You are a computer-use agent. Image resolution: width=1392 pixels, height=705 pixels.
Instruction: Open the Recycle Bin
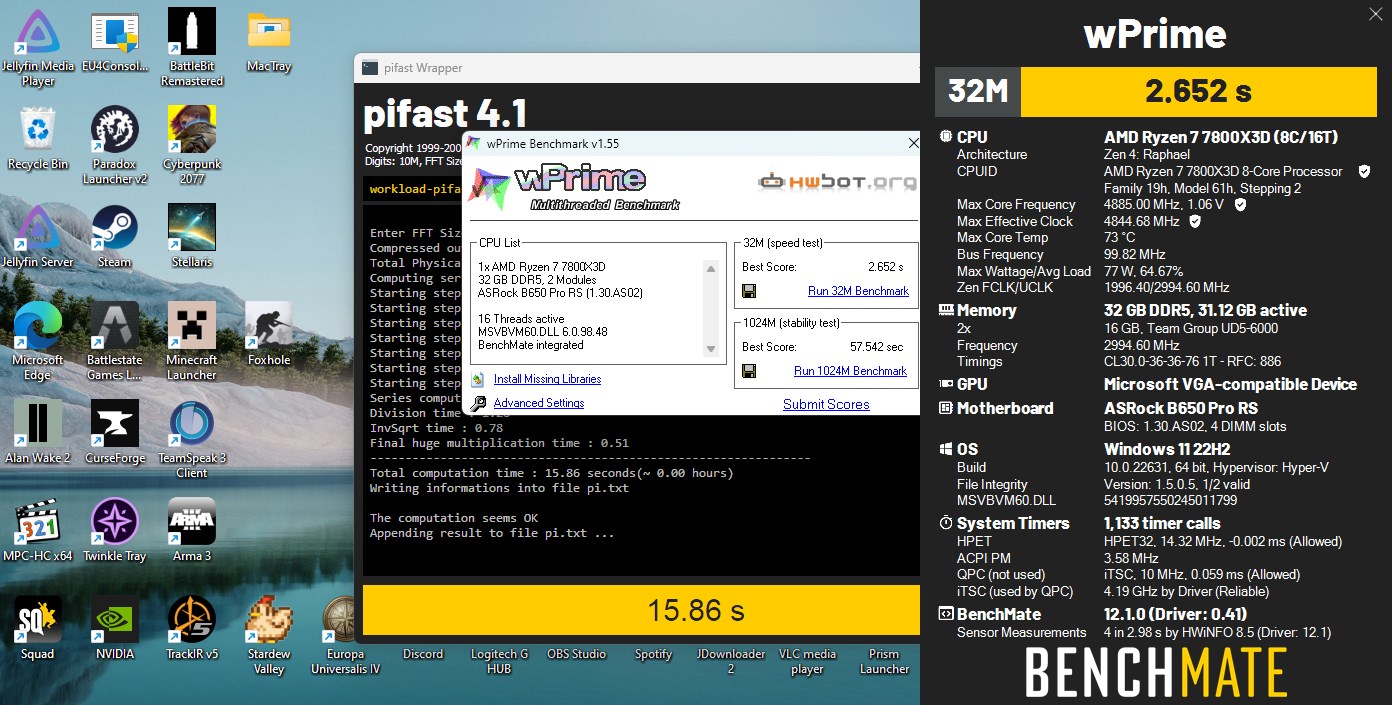[38, 139]
